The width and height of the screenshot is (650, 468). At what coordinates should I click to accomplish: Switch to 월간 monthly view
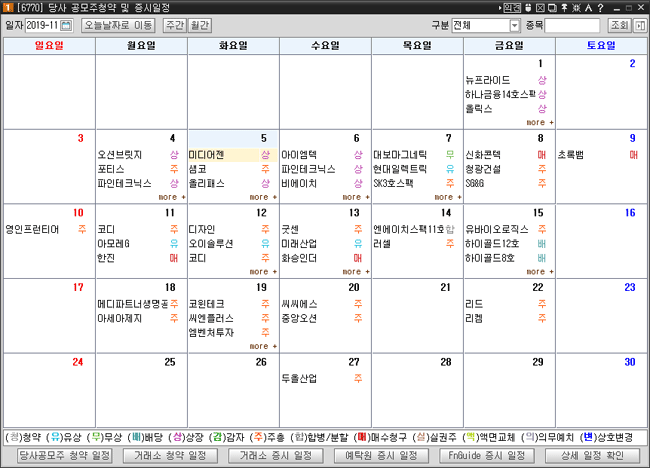200,24
